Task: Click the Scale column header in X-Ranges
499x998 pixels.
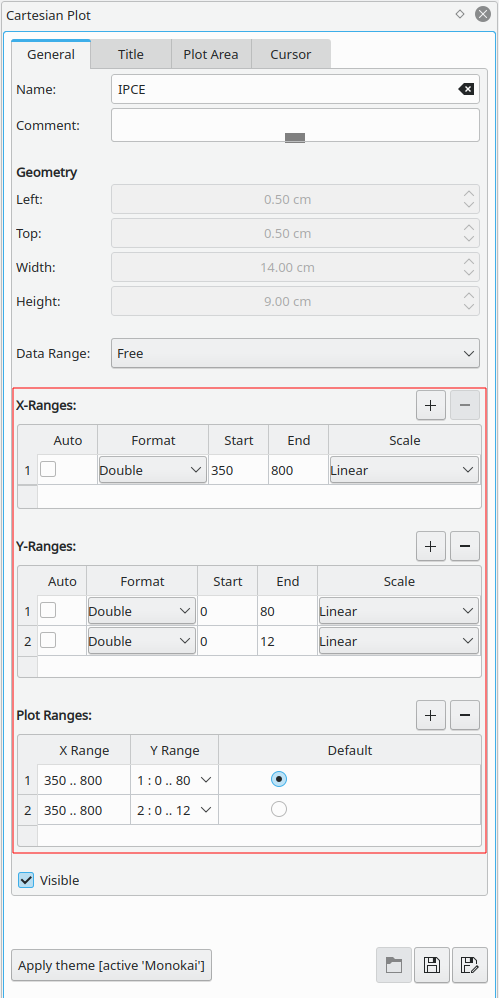Action: click(405, 440)
